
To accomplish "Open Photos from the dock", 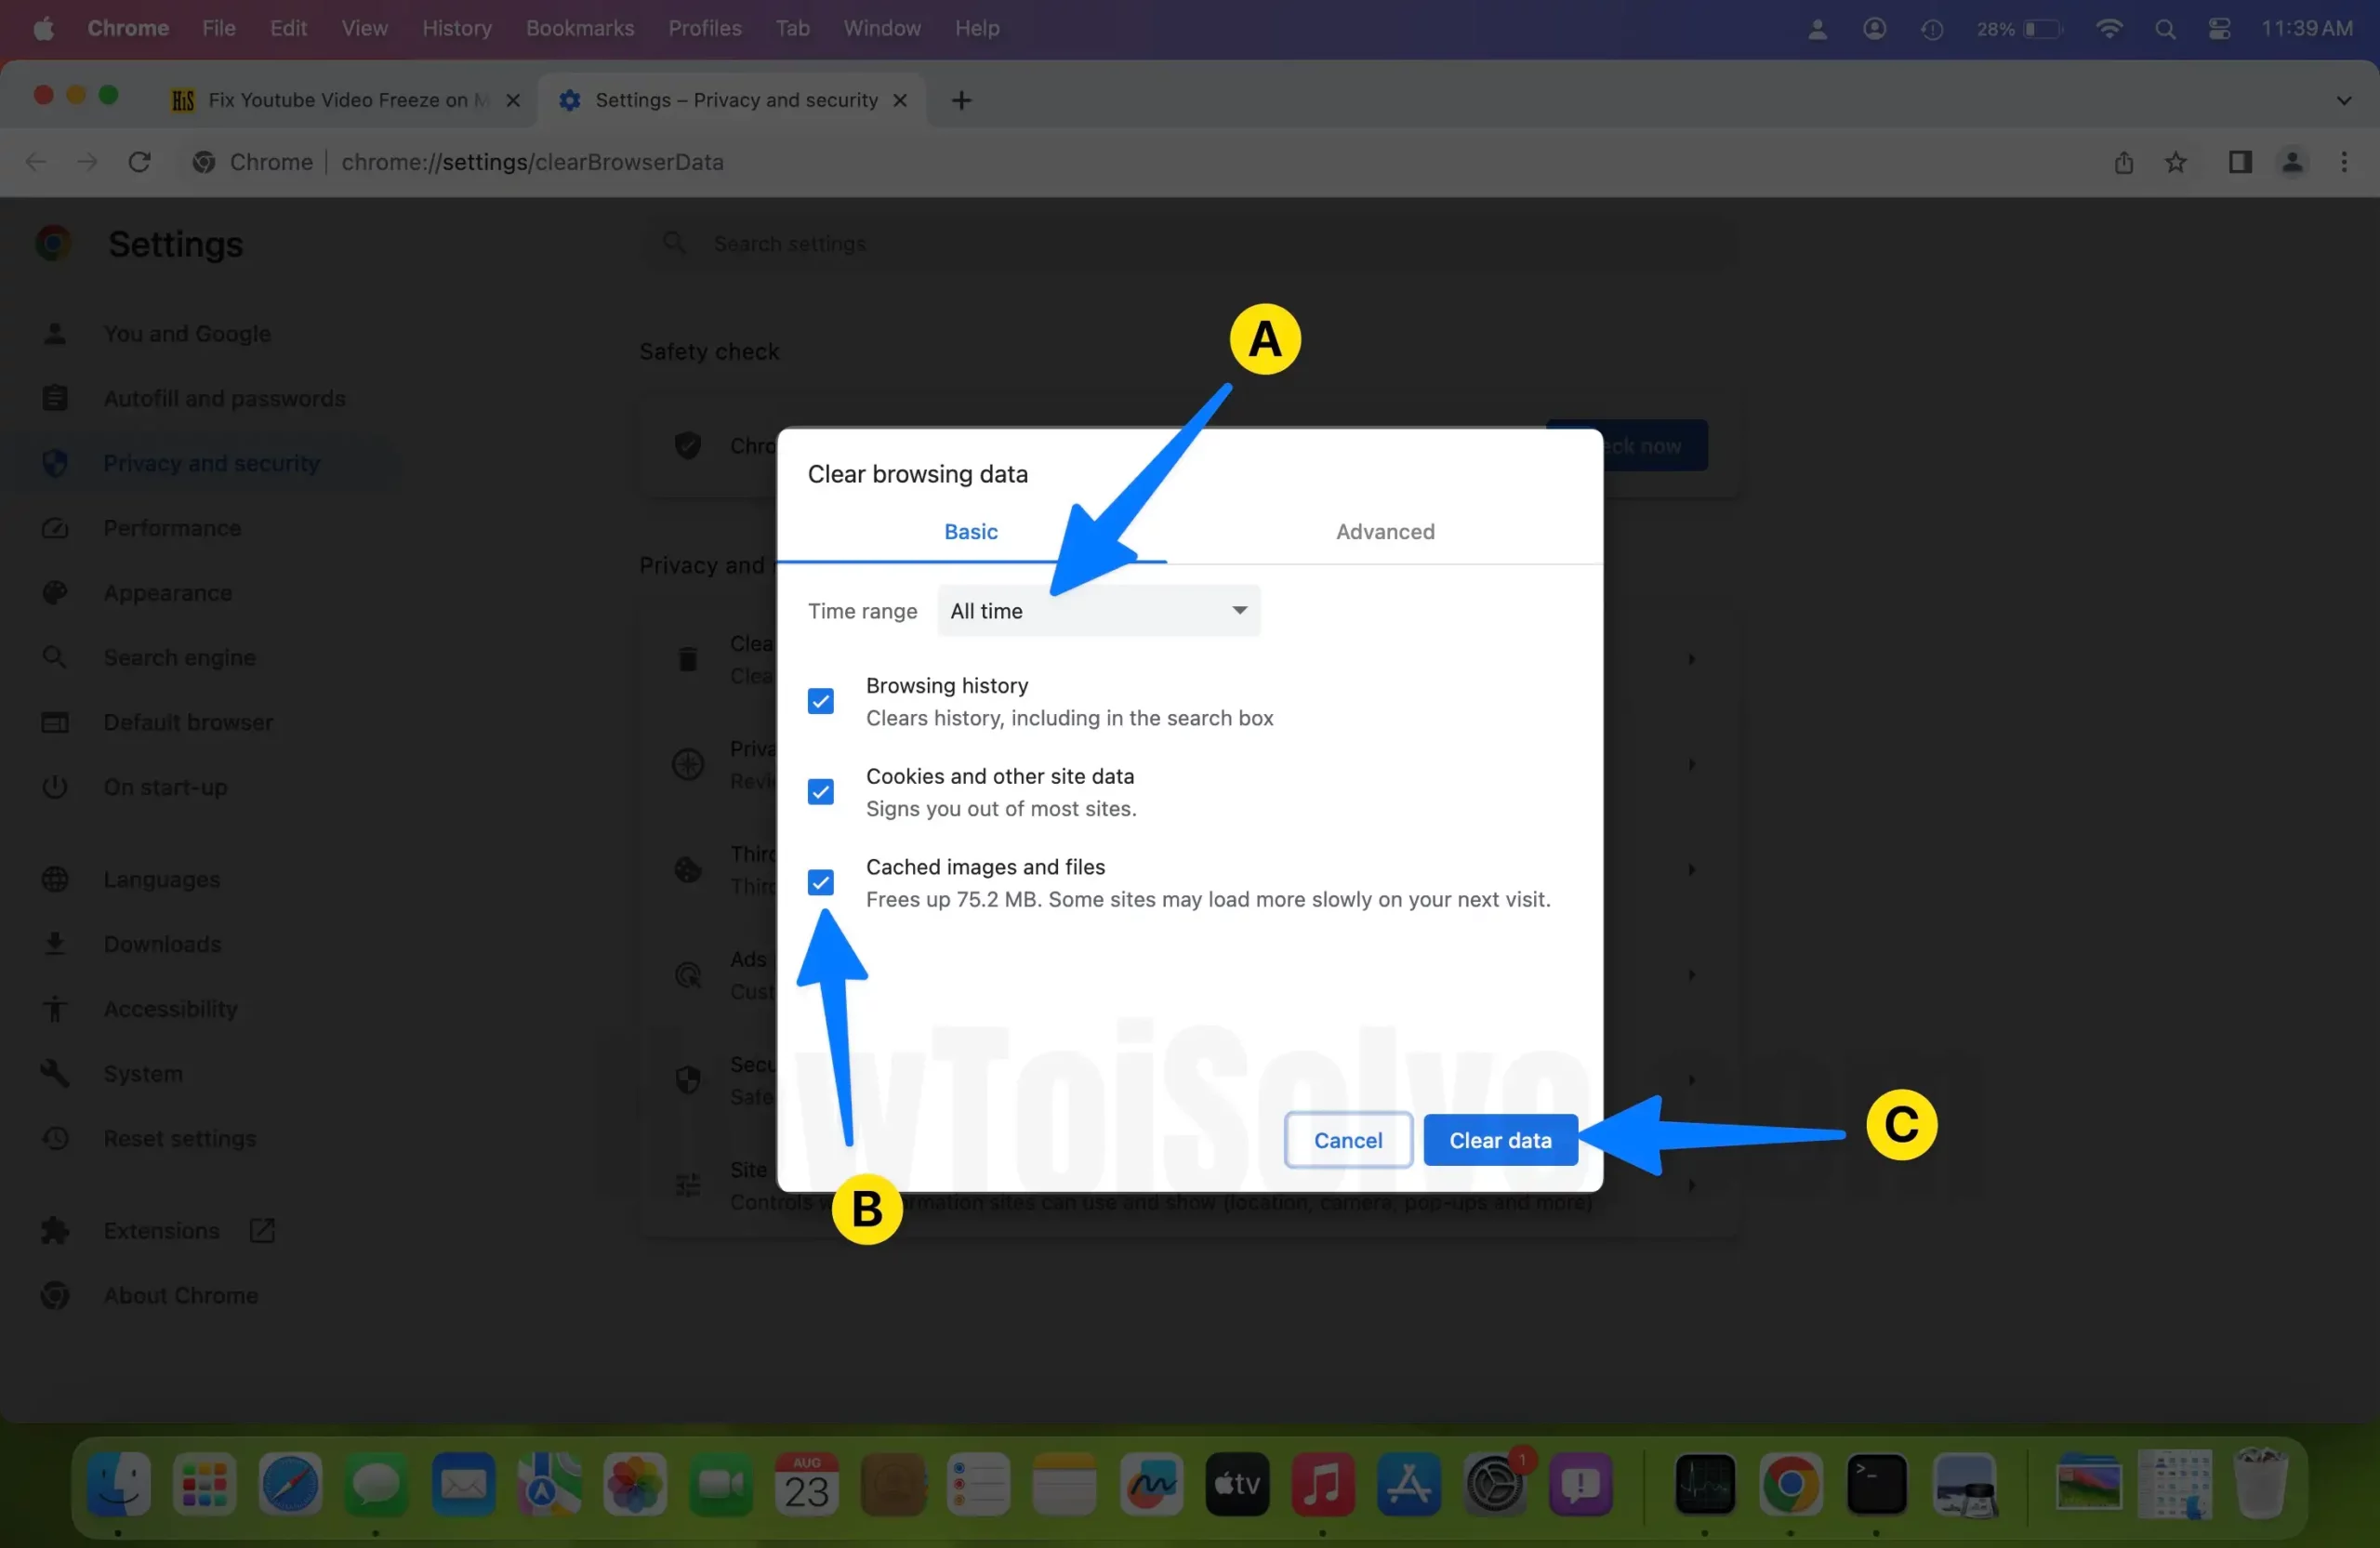I will [634, 1483].
